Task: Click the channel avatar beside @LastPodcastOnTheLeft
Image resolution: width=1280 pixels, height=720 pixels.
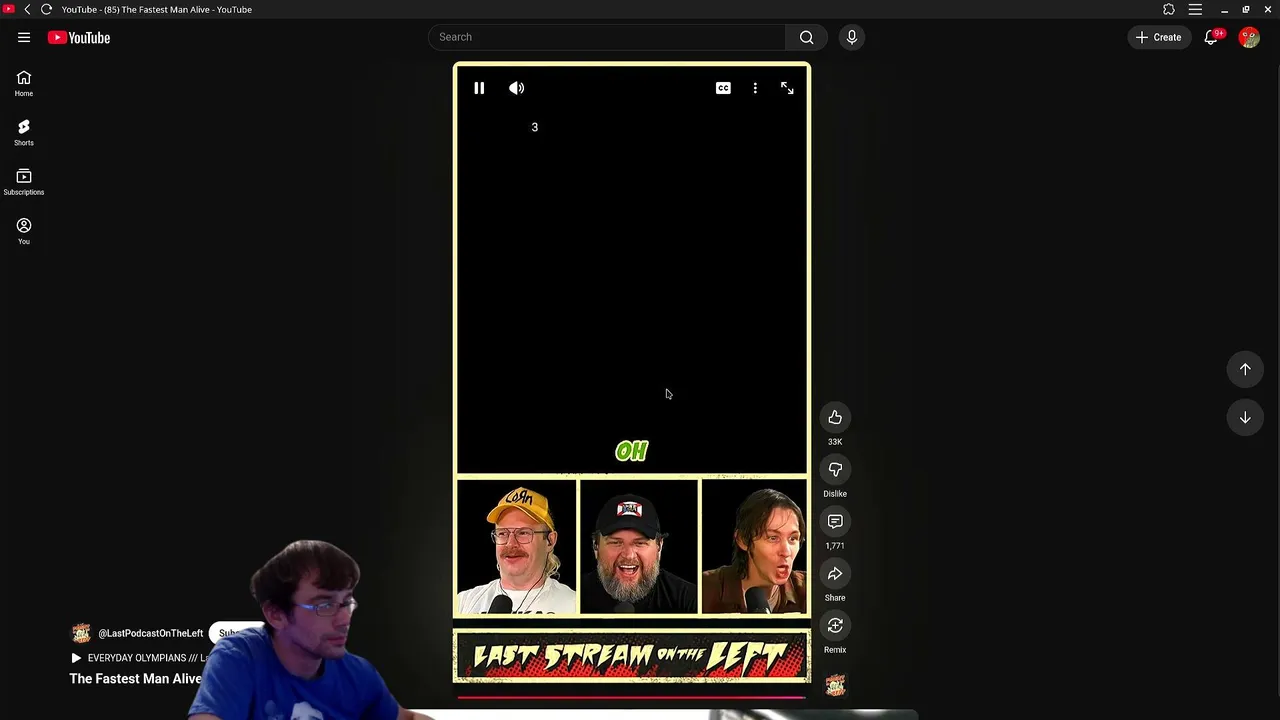Action: 81,633
